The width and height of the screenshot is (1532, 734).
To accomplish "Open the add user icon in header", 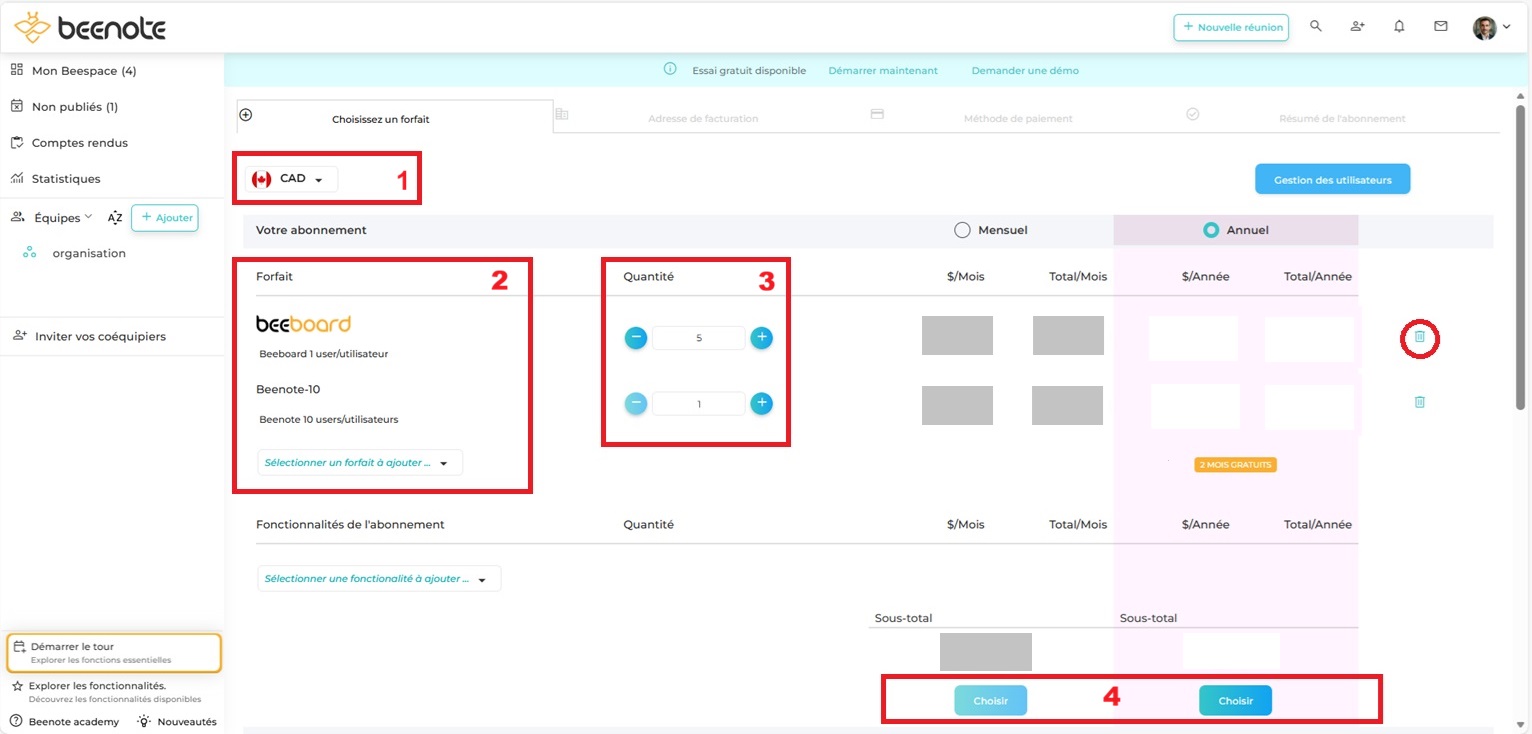I will click(x=1357, y=27).
